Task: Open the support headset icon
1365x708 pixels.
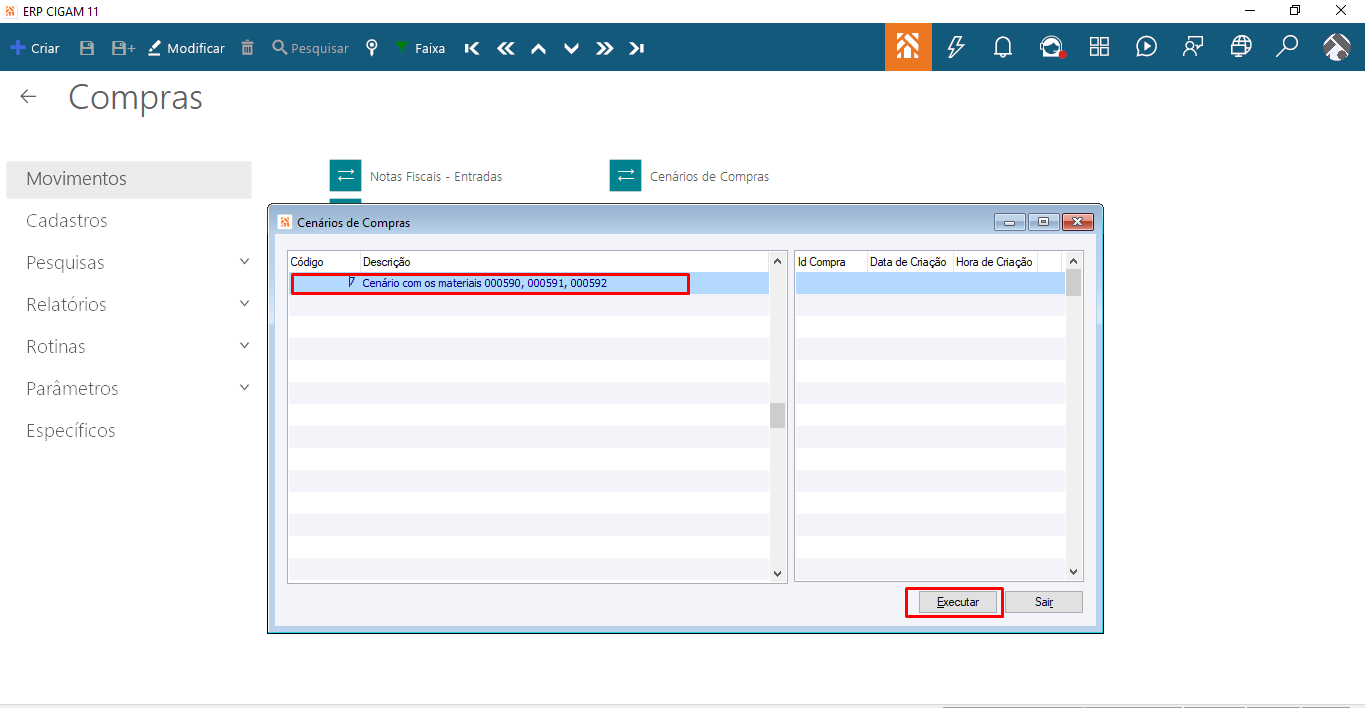Action: 1051,47
